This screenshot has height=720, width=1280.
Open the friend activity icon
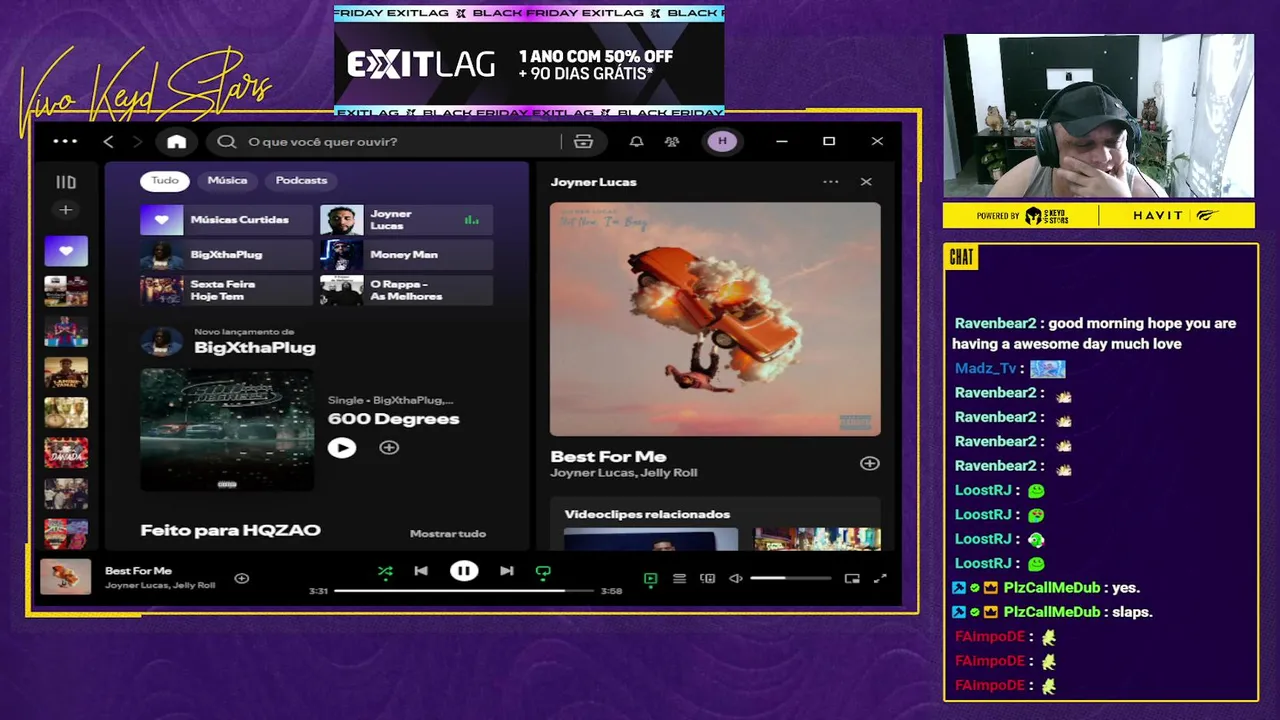[x=672, y=142]
